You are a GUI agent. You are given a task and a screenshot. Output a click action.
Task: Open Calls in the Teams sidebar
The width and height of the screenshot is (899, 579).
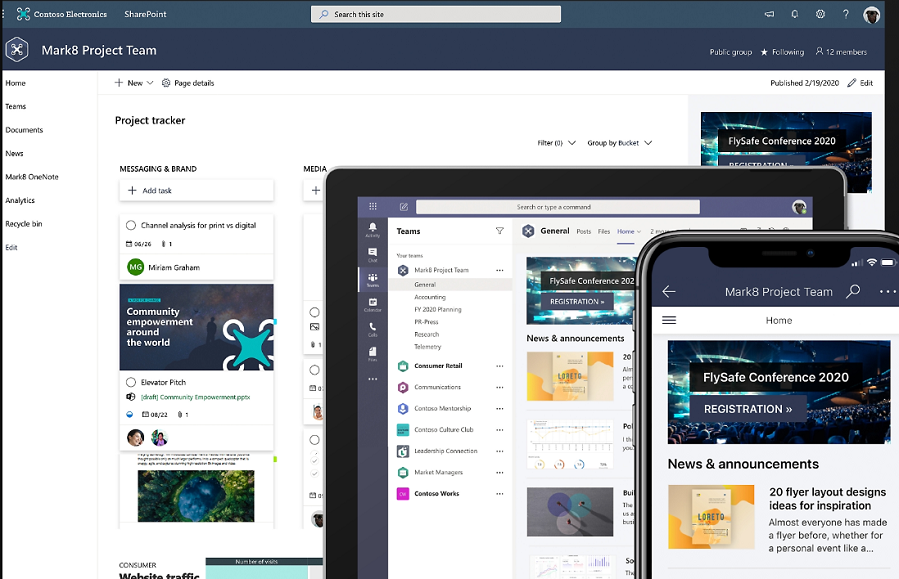[373, 329]
